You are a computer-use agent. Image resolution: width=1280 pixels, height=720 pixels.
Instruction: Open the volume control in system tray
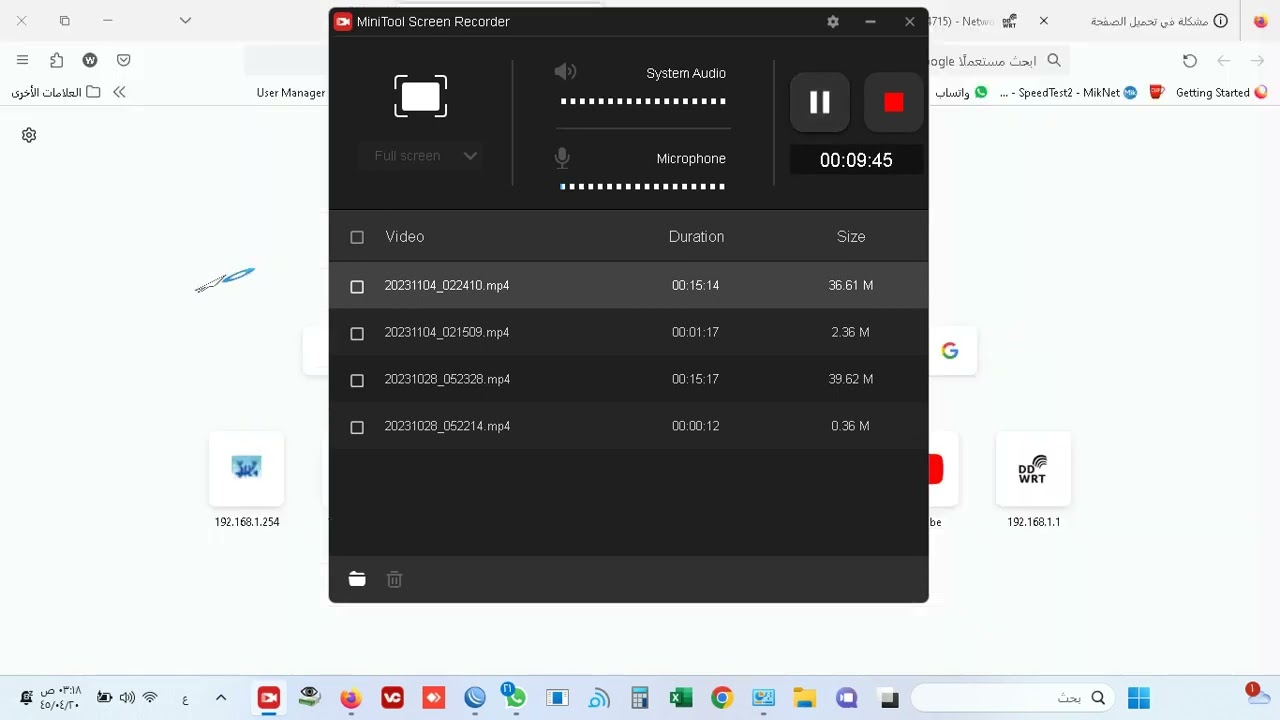click(127, 698)
